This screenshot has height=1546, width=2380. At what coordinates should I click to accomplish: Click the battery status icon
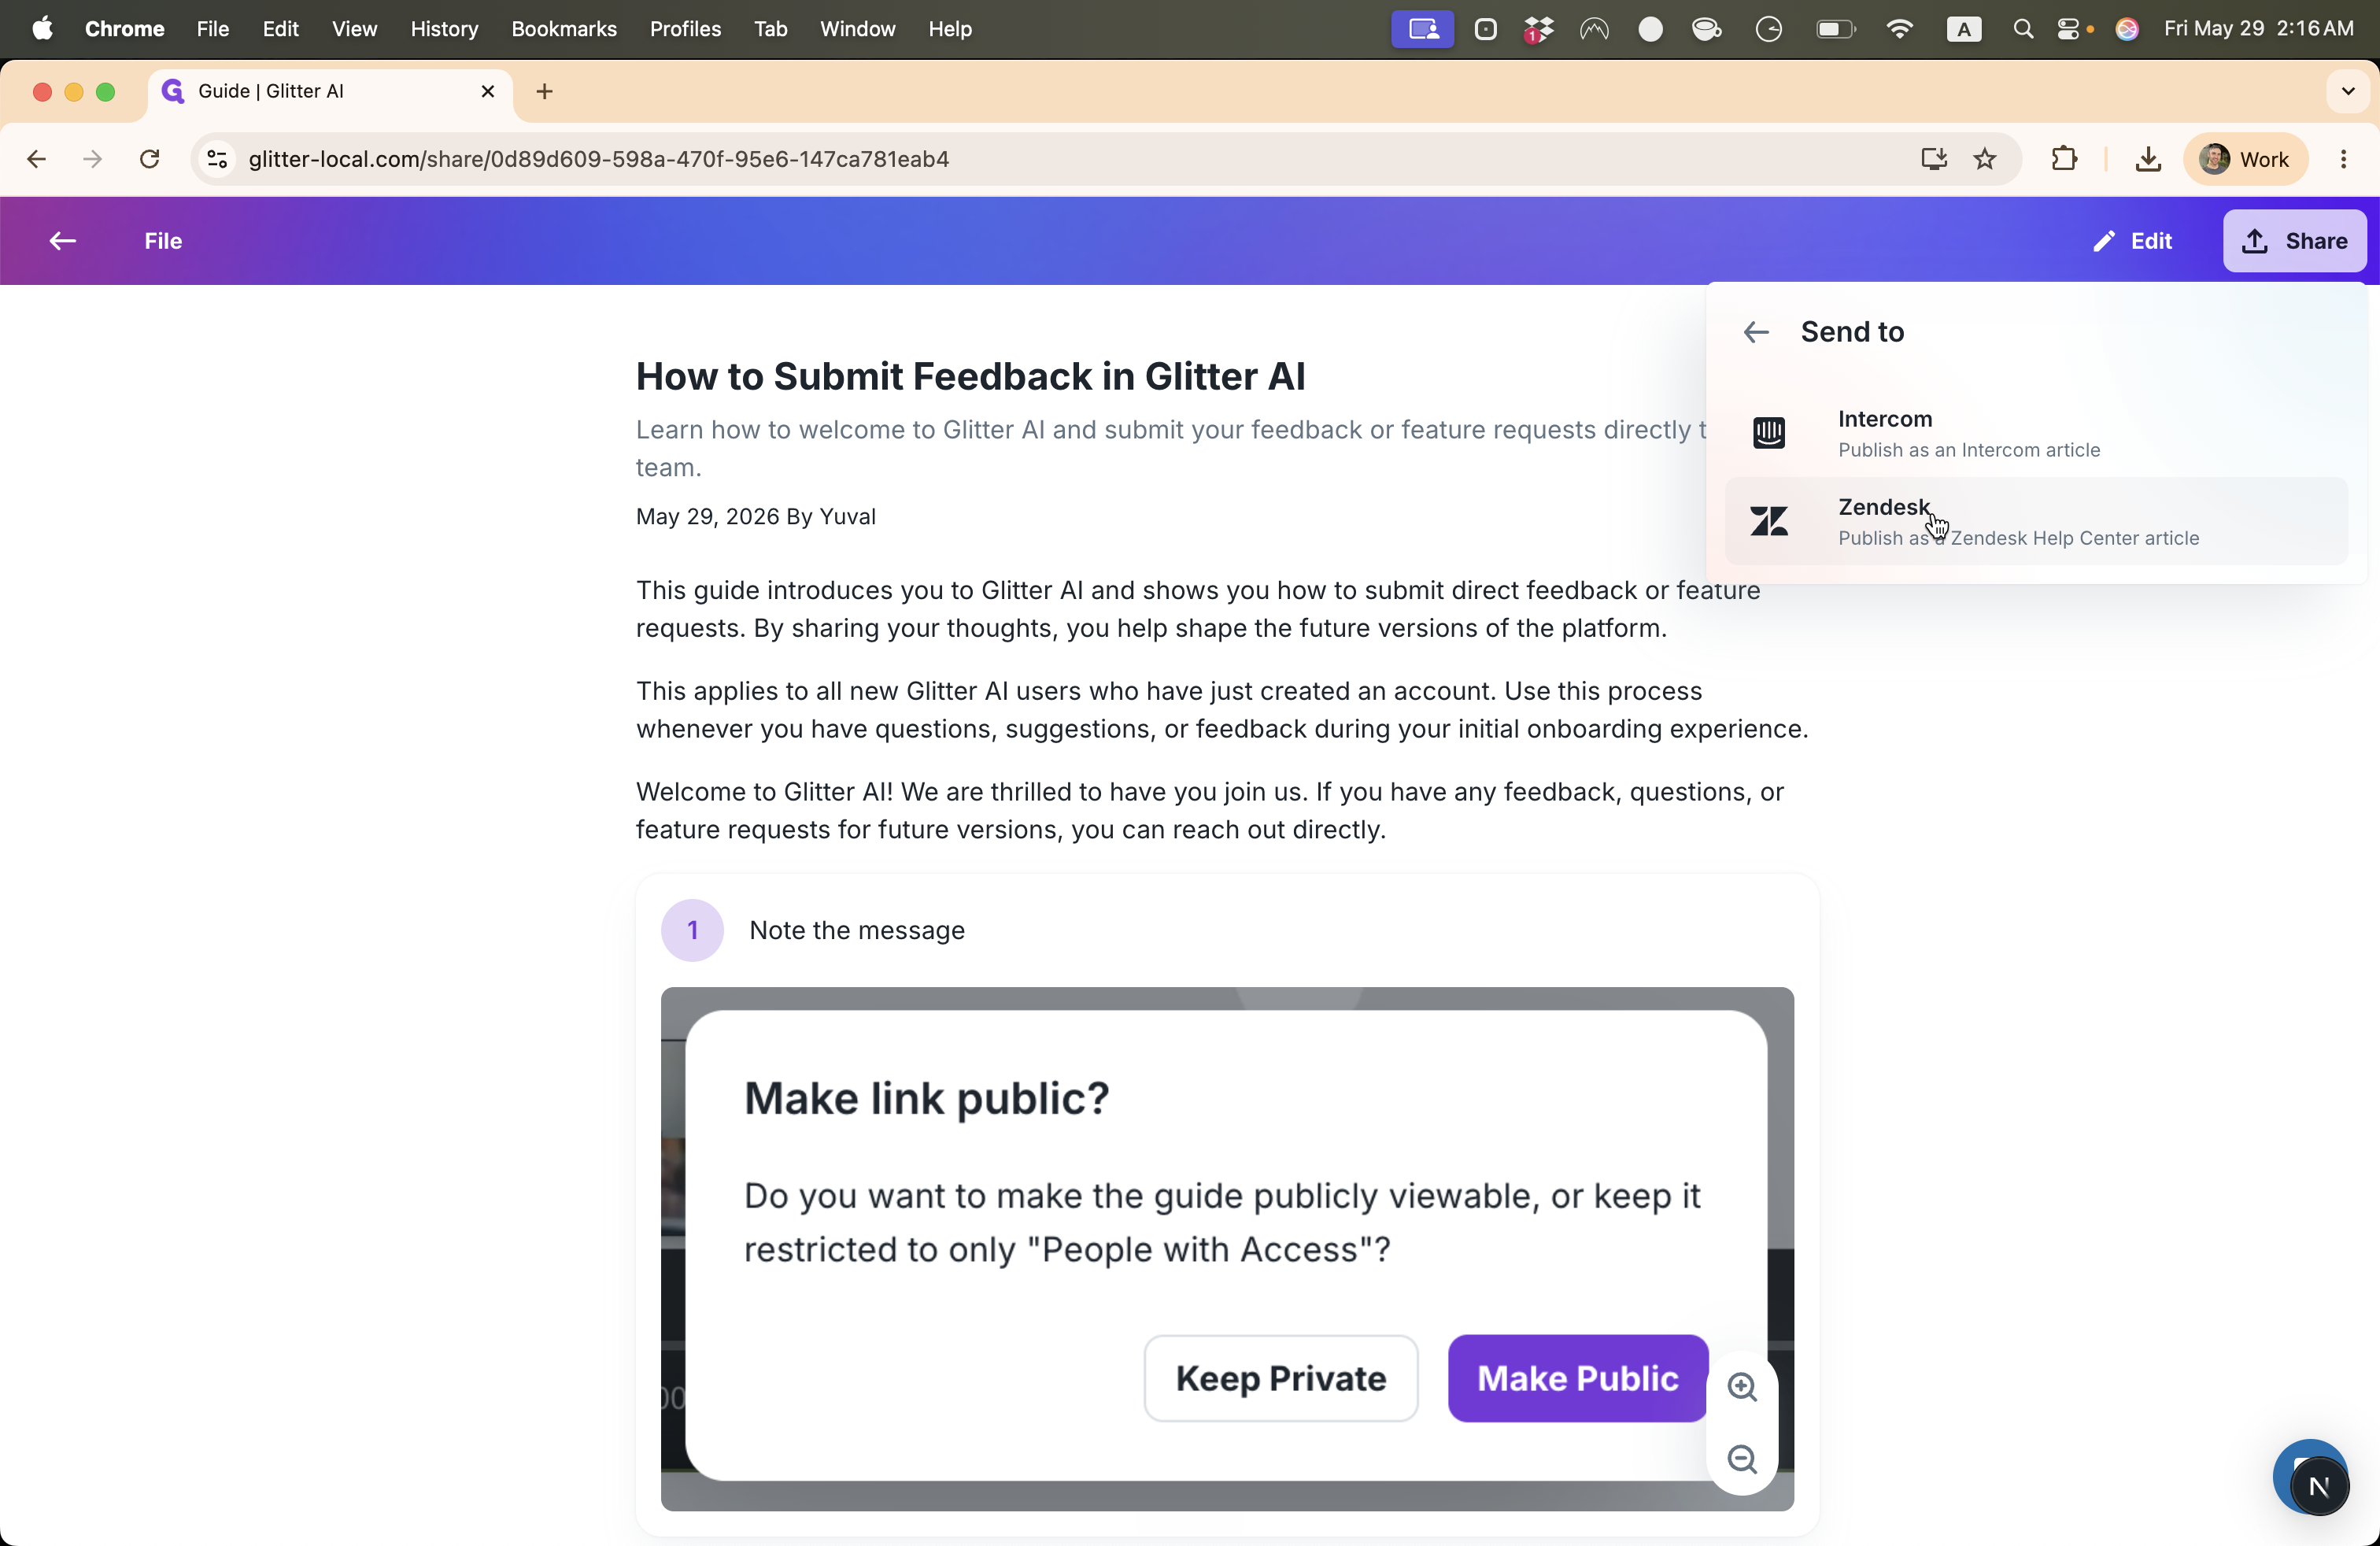point(1835,29)
